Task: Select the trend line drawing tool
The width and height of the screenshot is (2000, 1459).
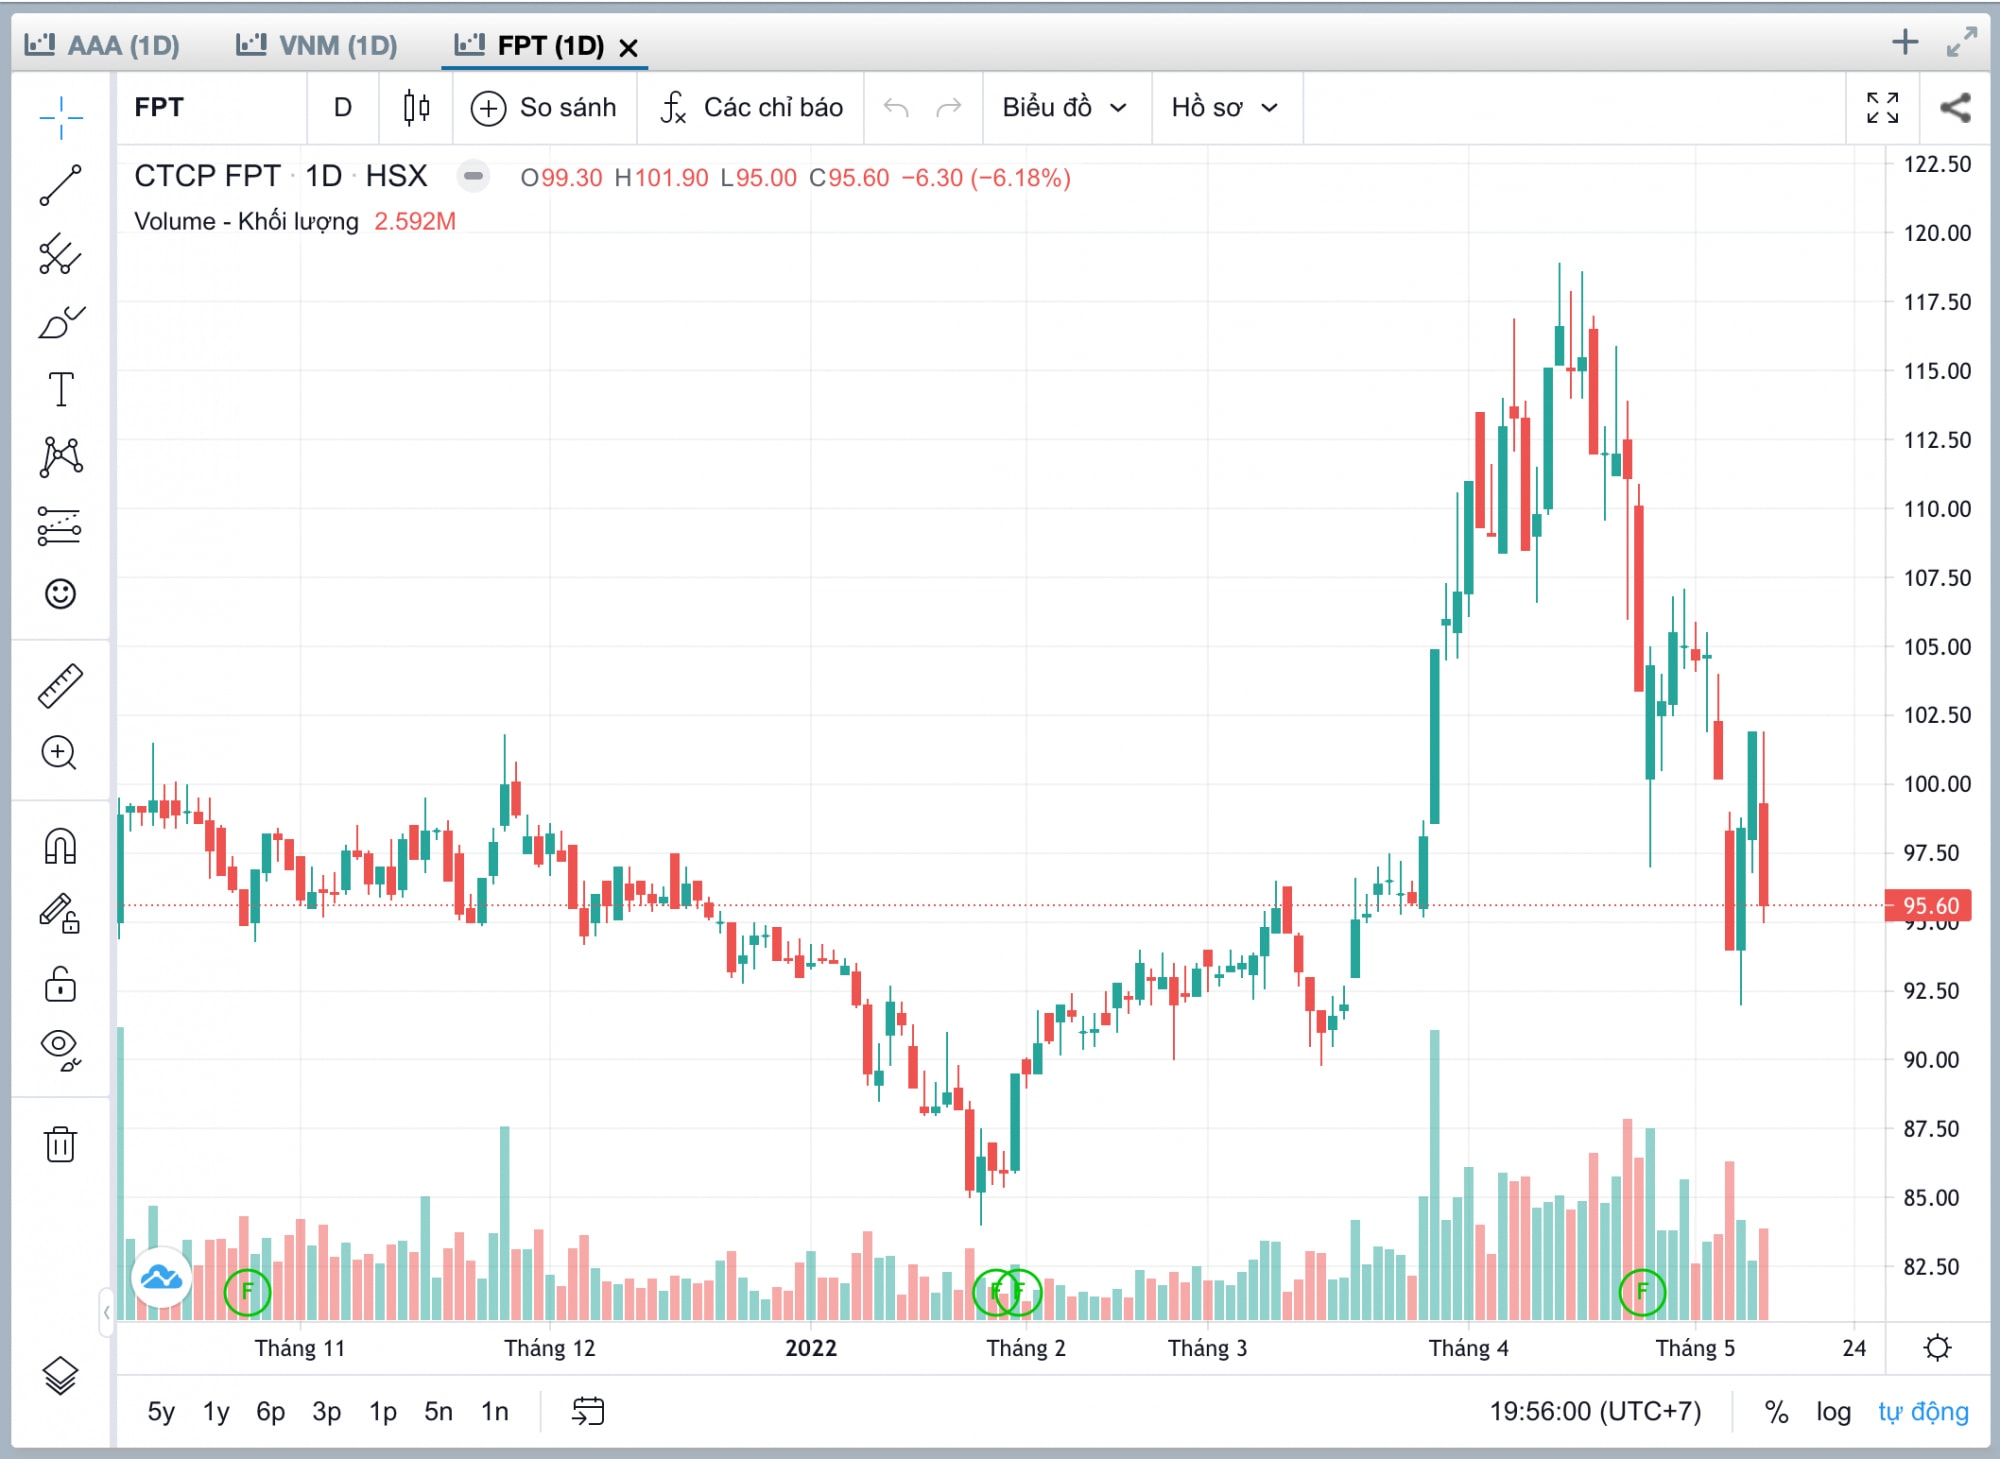Action: click(60, 185)
